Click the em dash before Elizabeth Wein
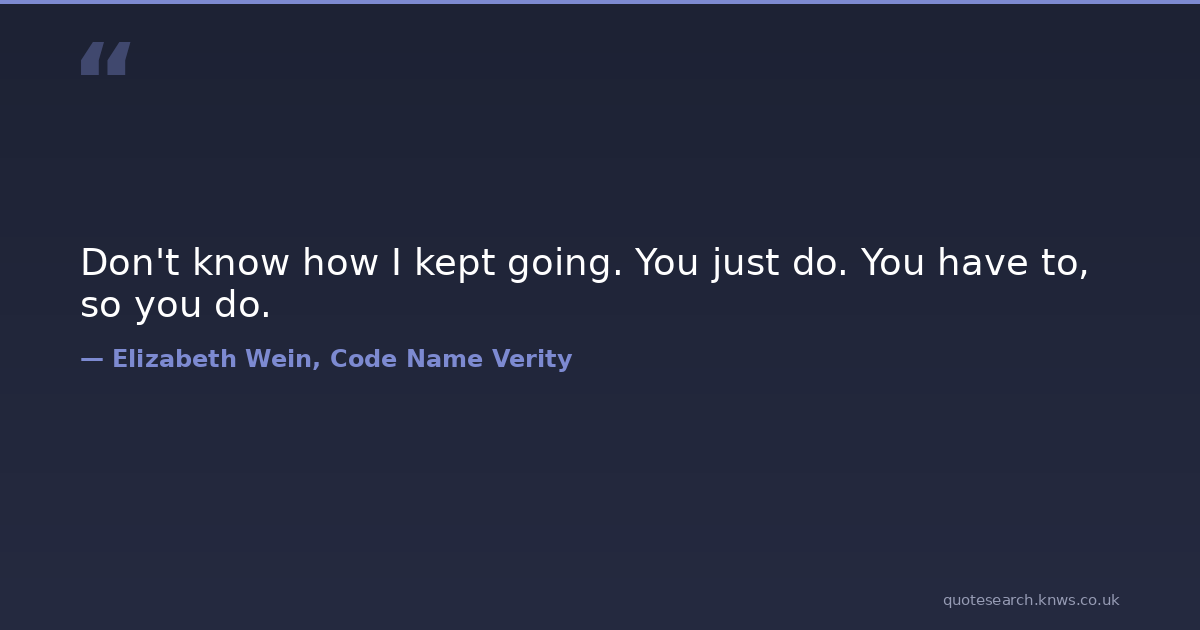This screenshot has width=1200, height=630. (x=91, y=360)
